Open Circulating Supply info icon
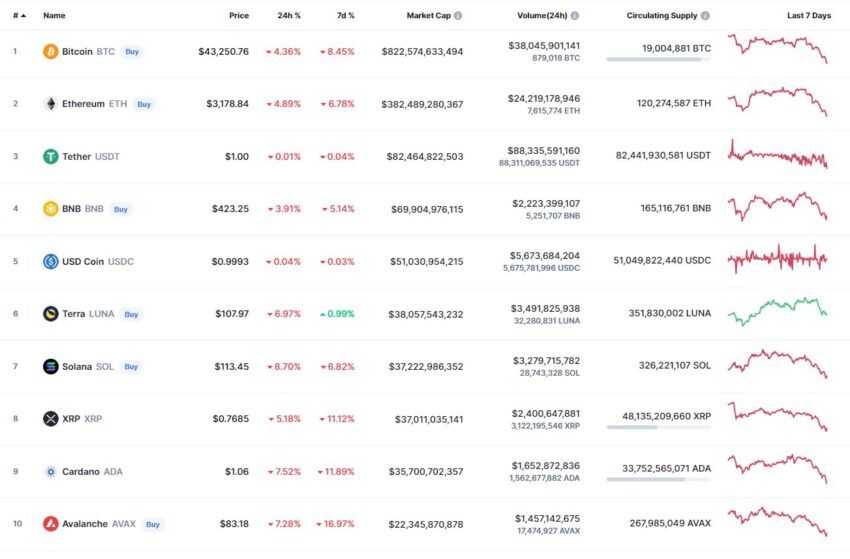Screen dimensions: 850x559 705,16
